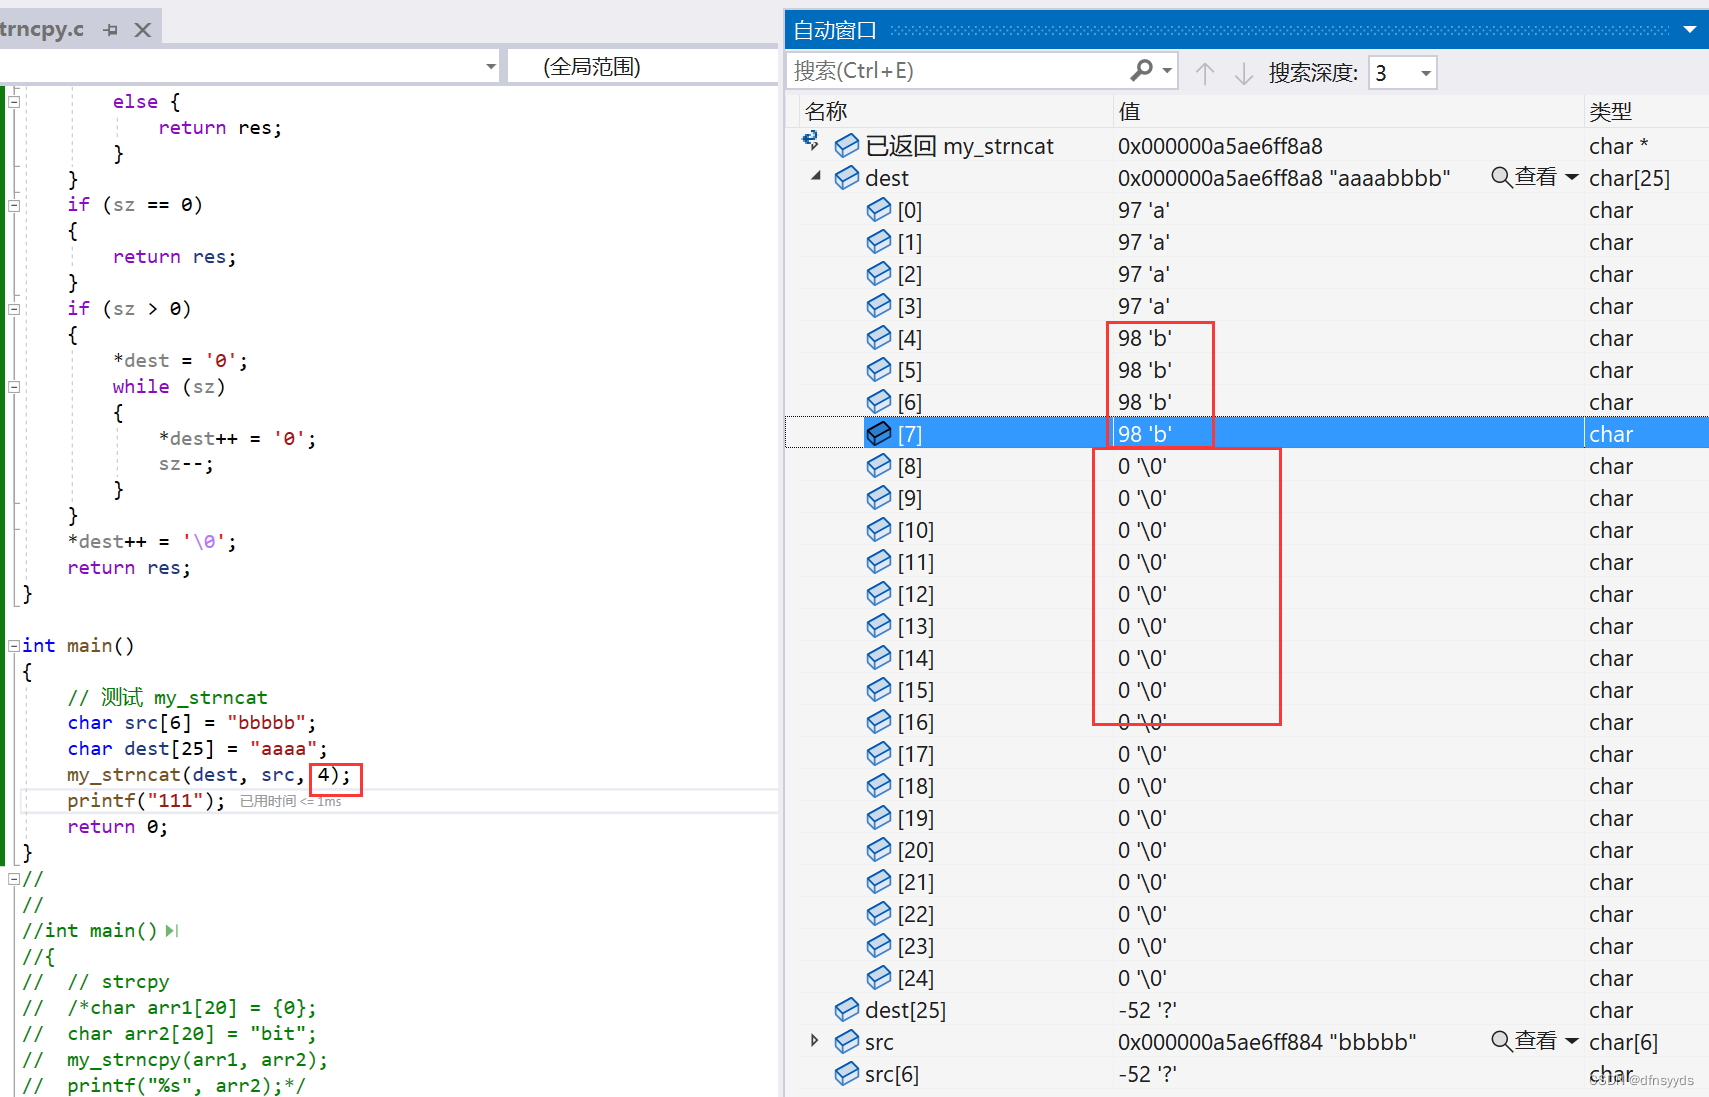The width and height of the screenshot is (1709, 1097).
Task: Click the 值 column header
Action: pos(1130,111)
